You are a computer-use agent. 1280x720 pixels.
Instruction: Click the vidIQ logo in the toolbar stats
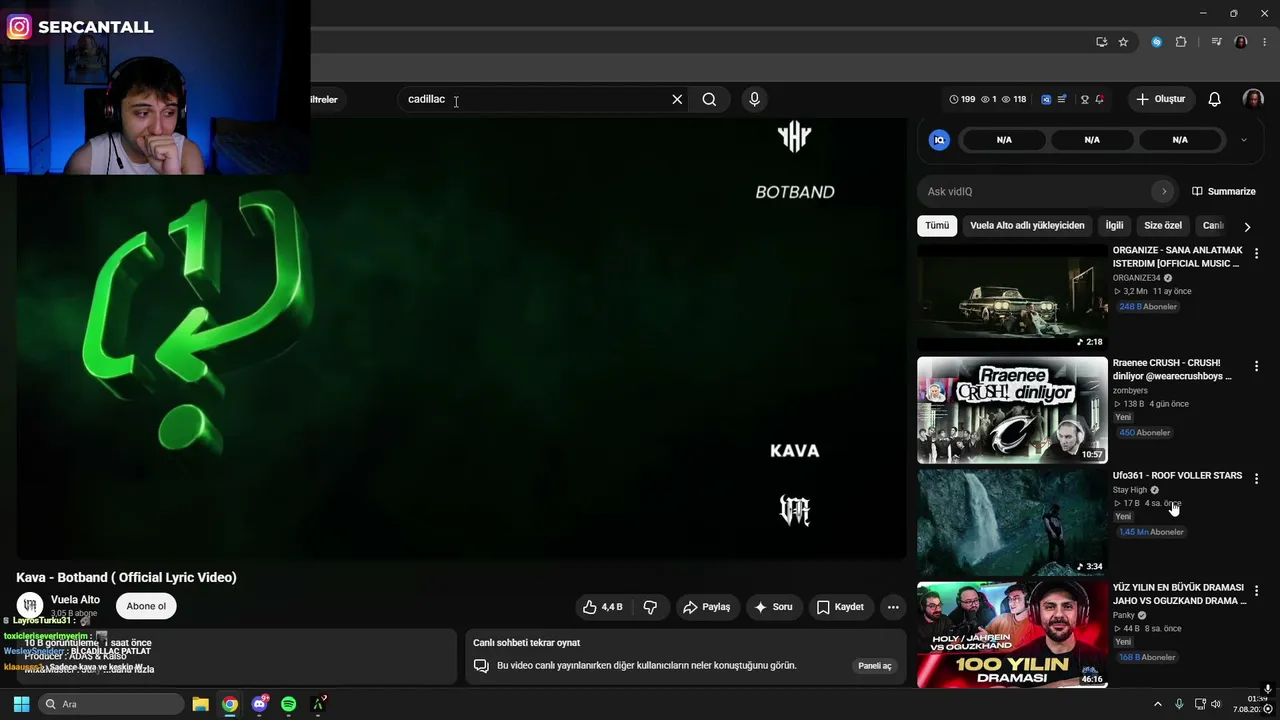tap(1046, 99)
